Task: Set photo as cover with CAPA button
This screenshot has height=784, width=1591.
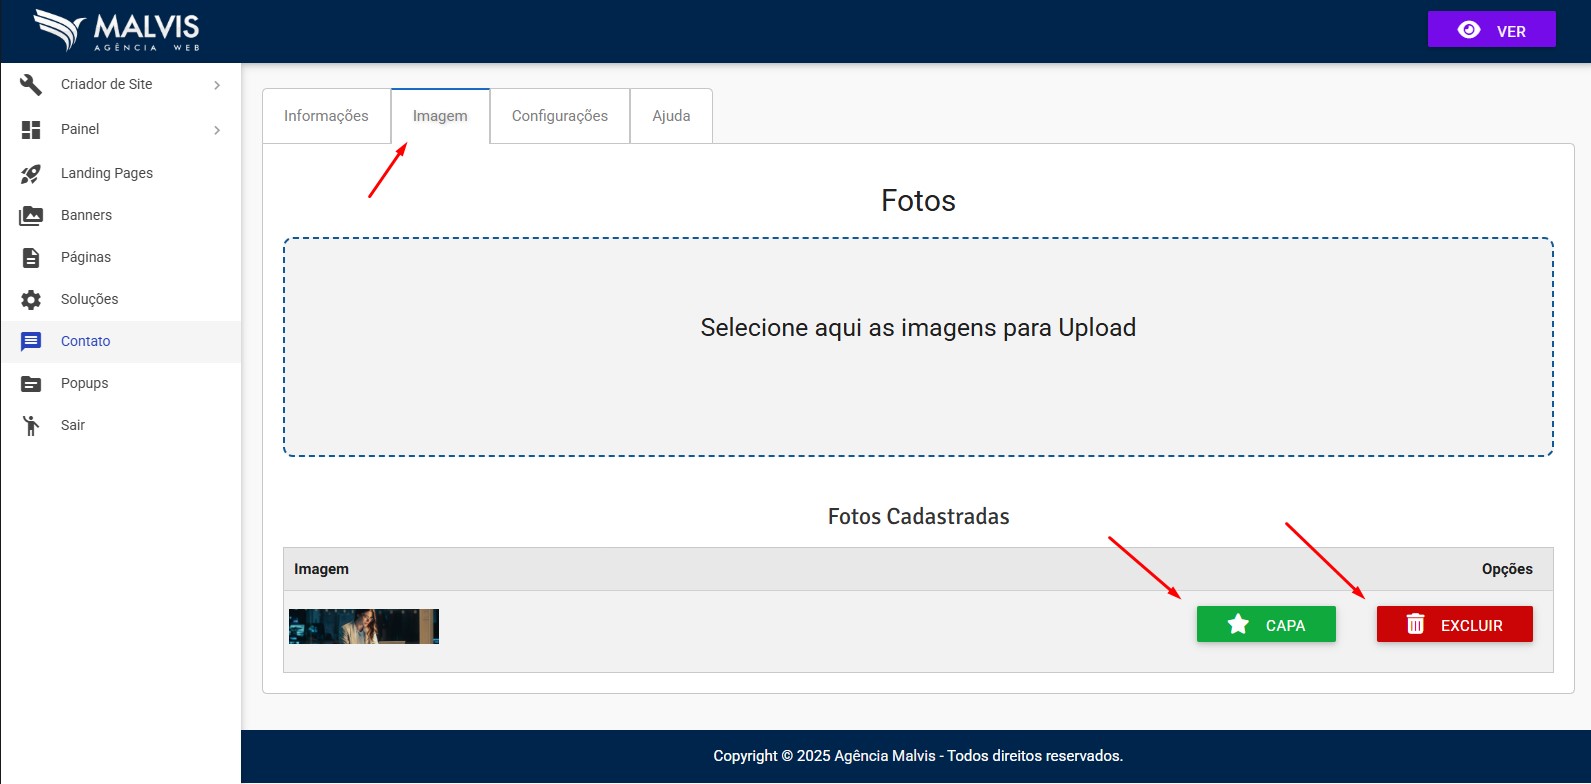Action: pyautogui.click(x=1266, y=625)
